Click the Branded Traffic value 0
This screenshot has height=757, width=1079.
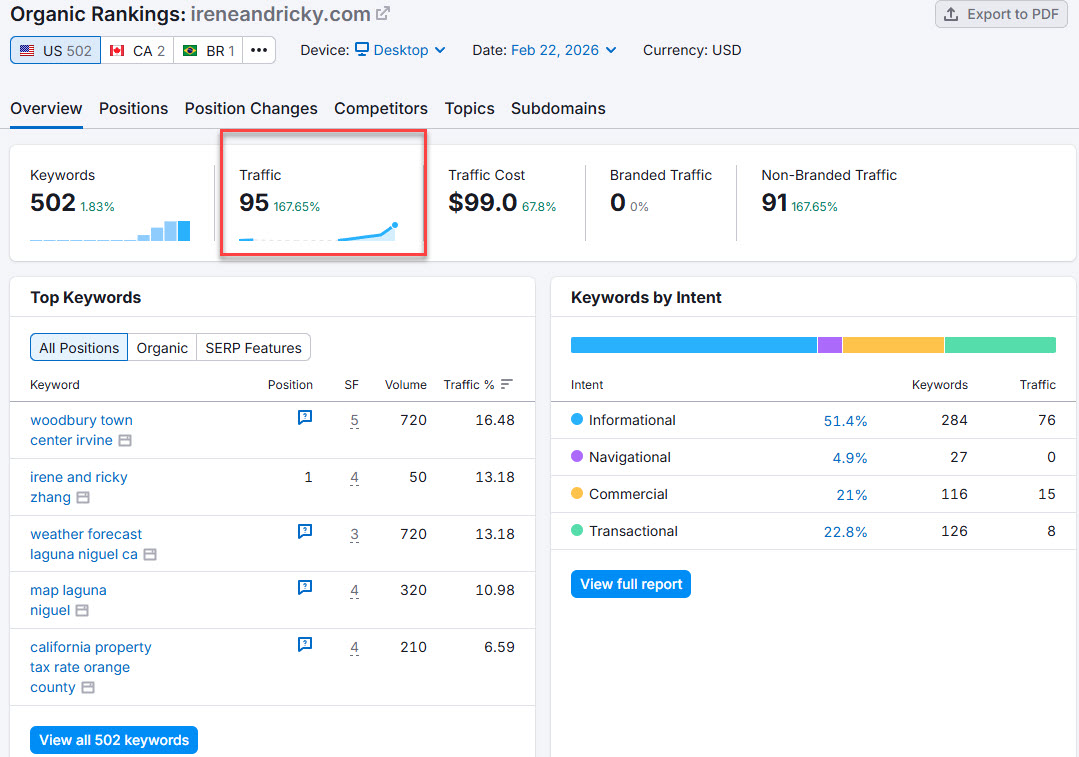[617, 202]
